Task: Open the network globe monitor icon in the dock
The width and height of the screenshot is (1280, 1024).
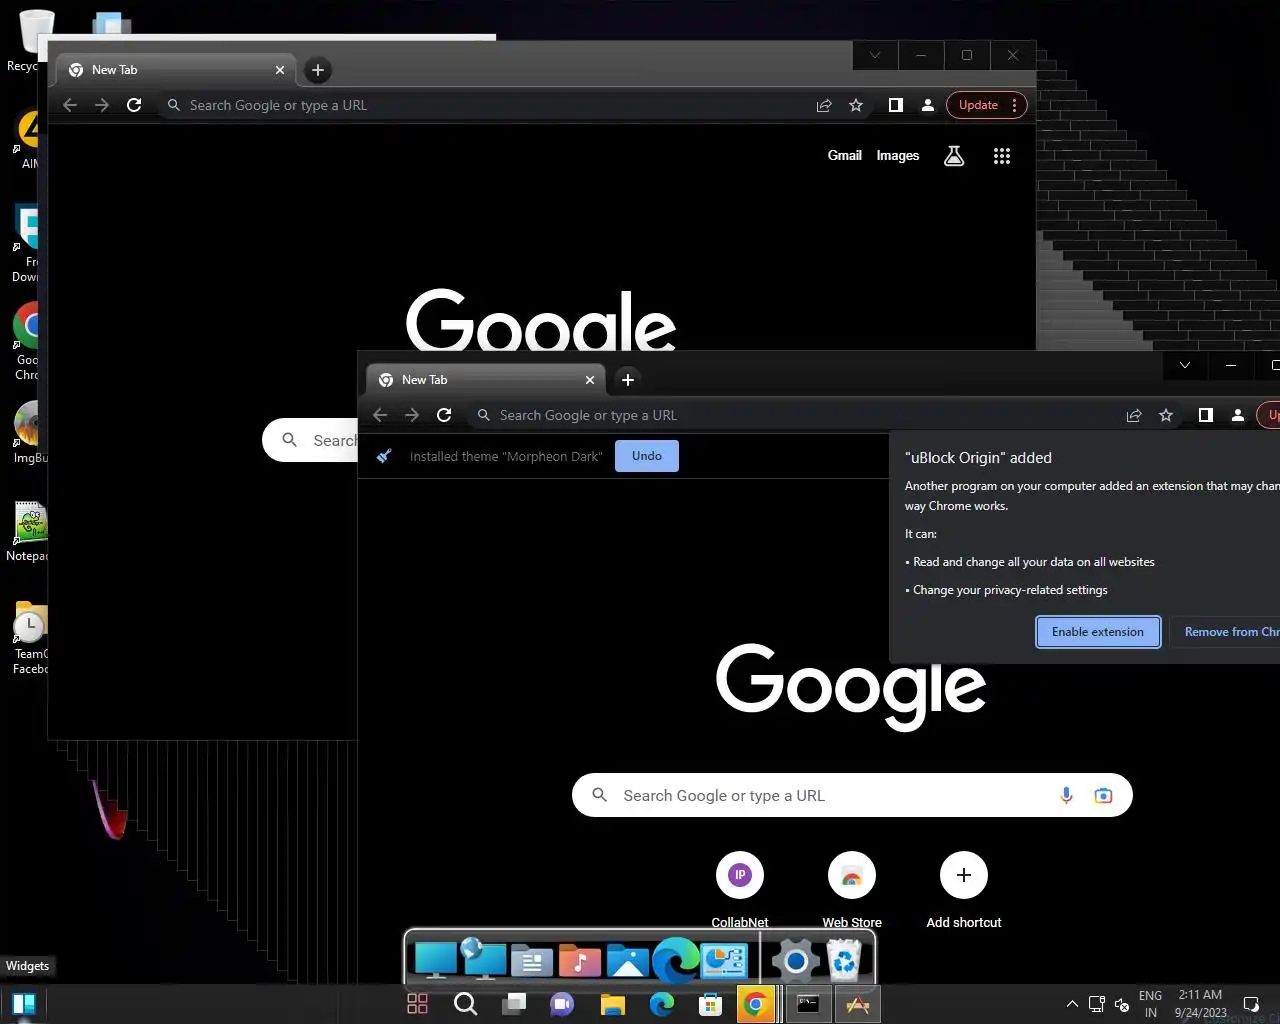Action: click(484, 960)
